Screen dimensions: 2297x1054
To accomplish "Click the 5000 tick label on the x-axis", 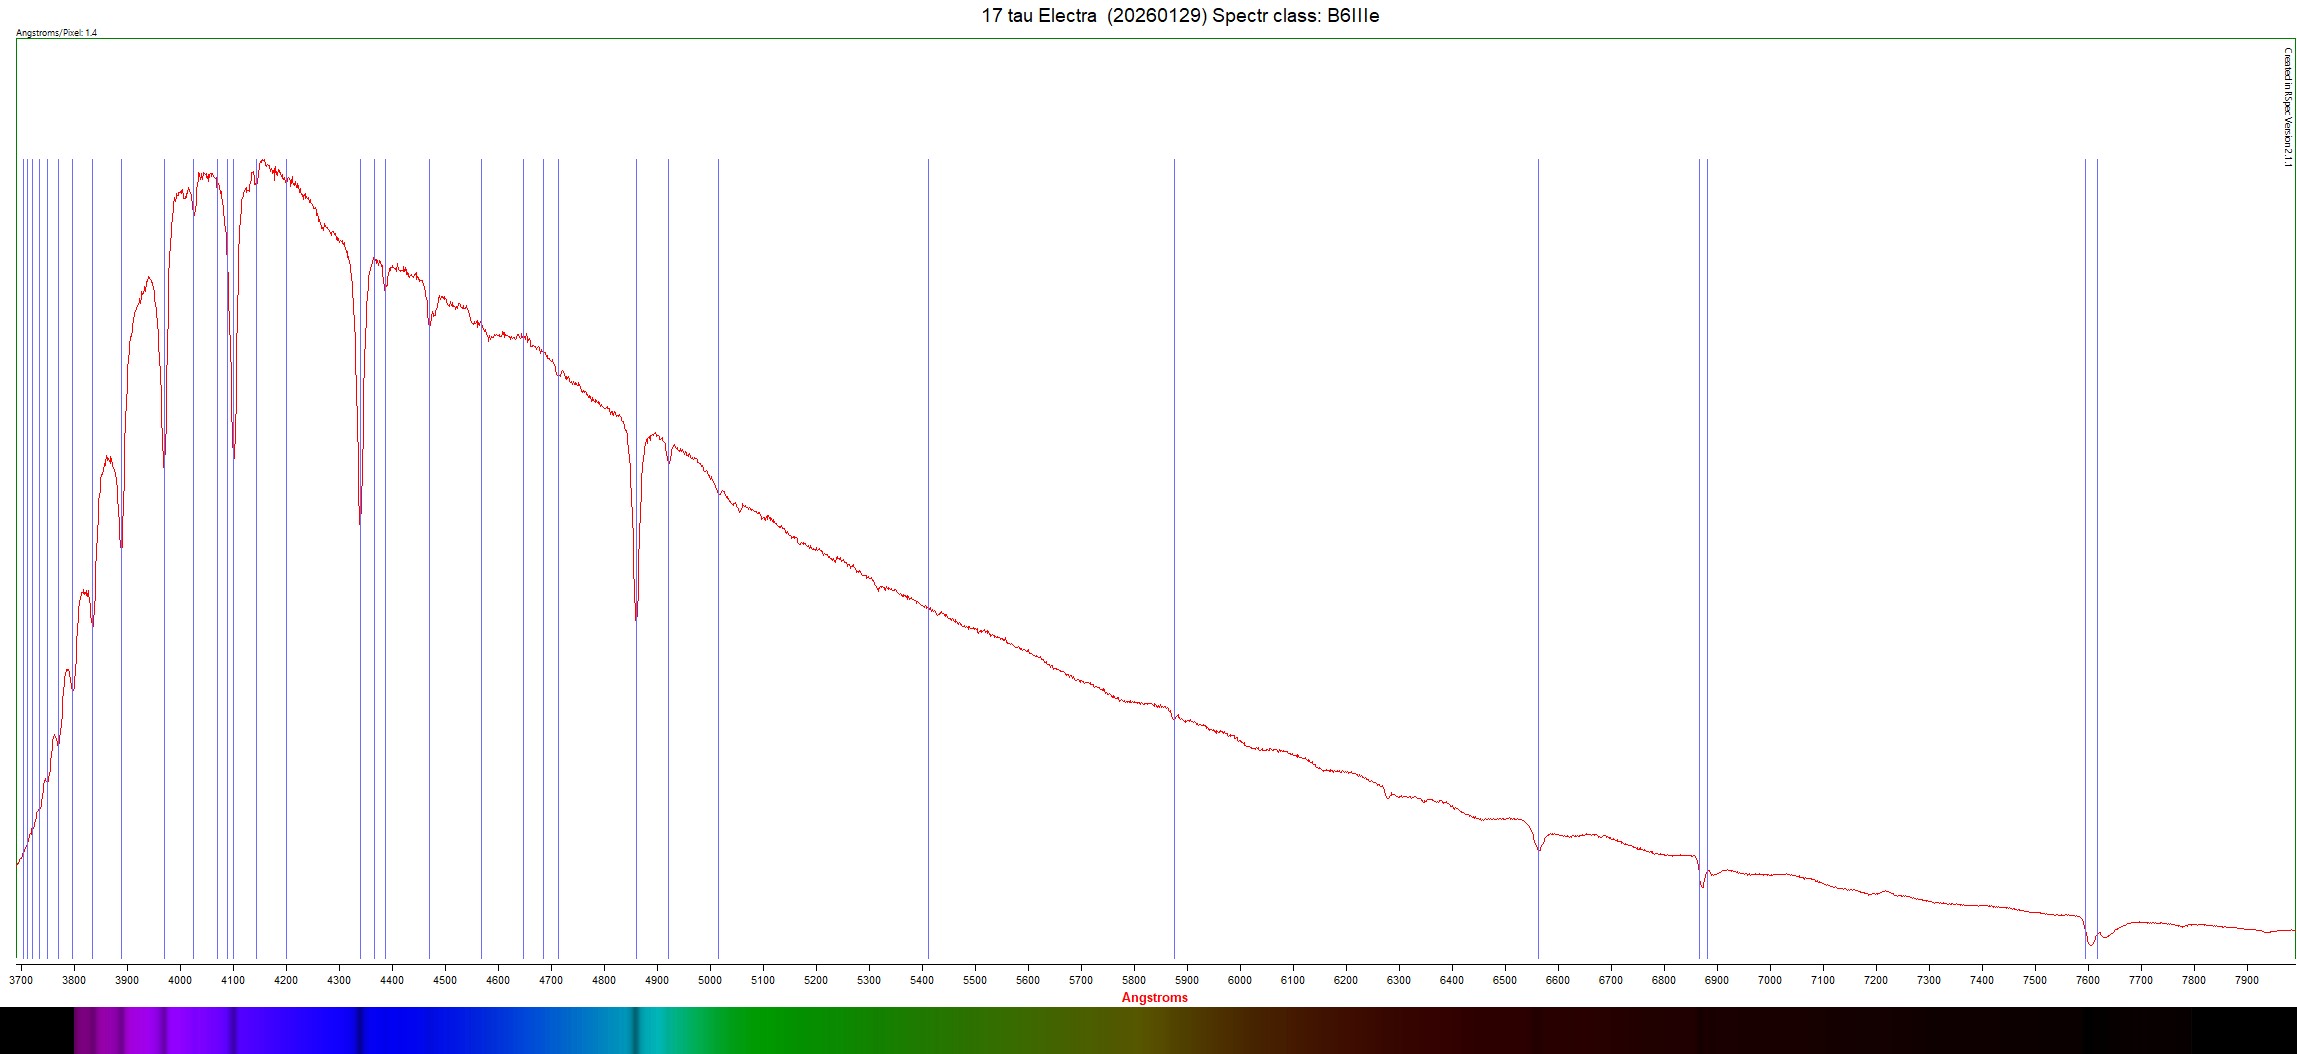I will pyautogui.click(x=709, y=980).
